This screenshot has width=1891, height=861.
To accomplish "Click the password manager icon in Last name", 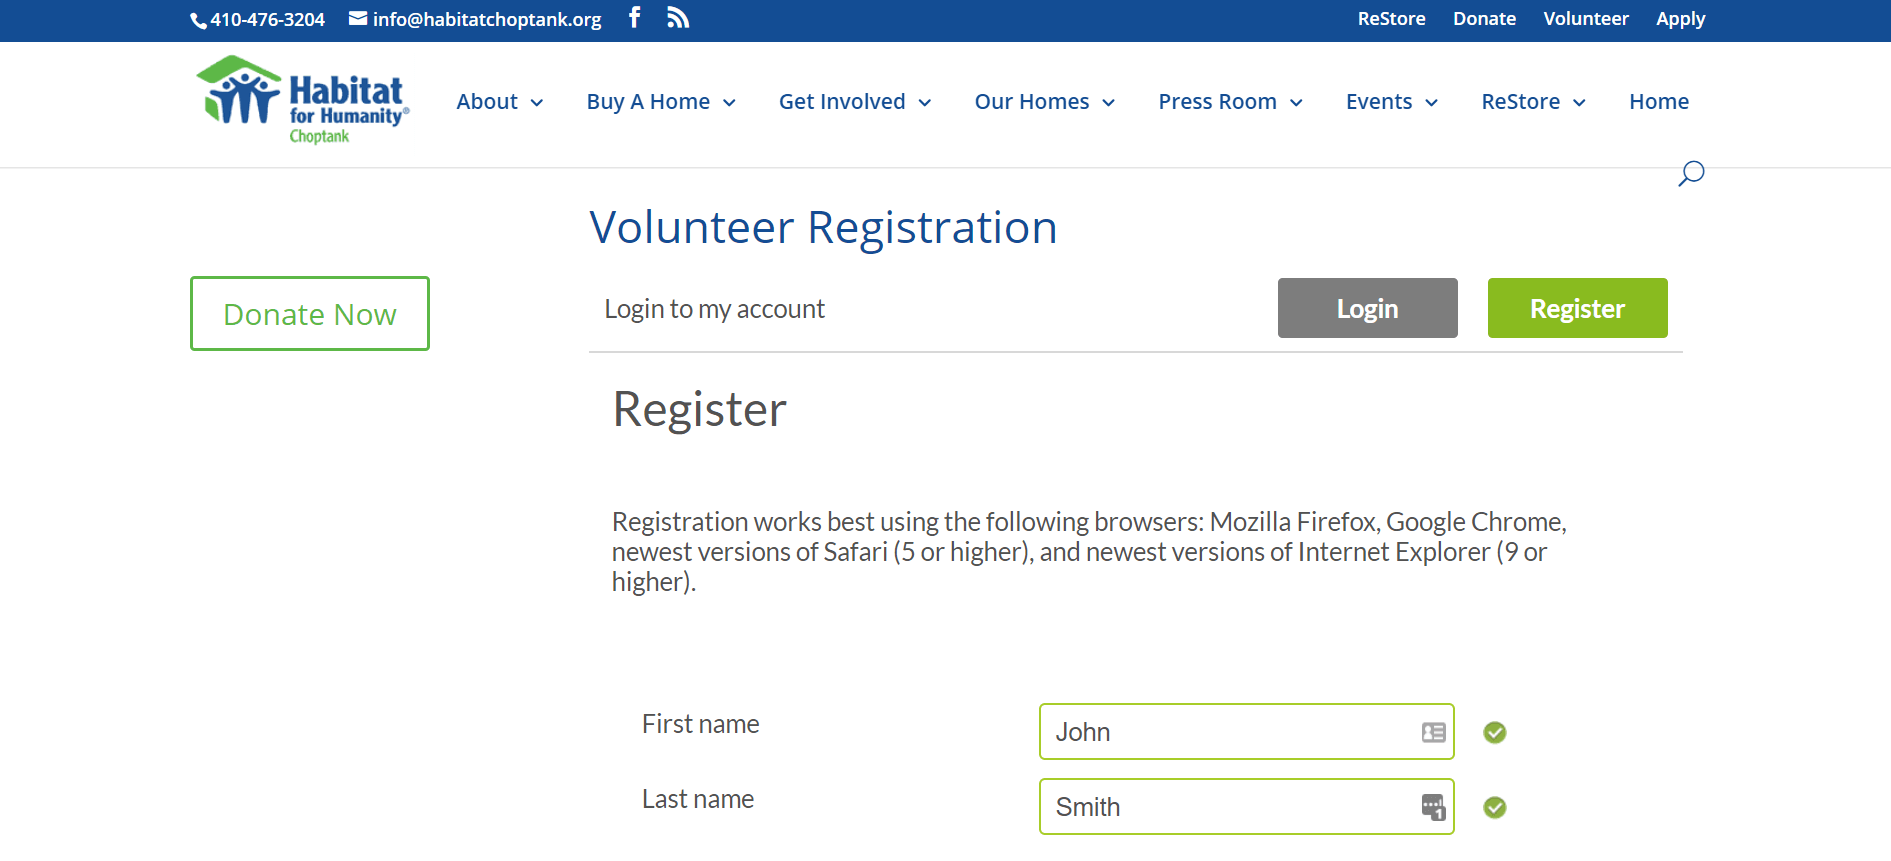I will coord(1433,807).
